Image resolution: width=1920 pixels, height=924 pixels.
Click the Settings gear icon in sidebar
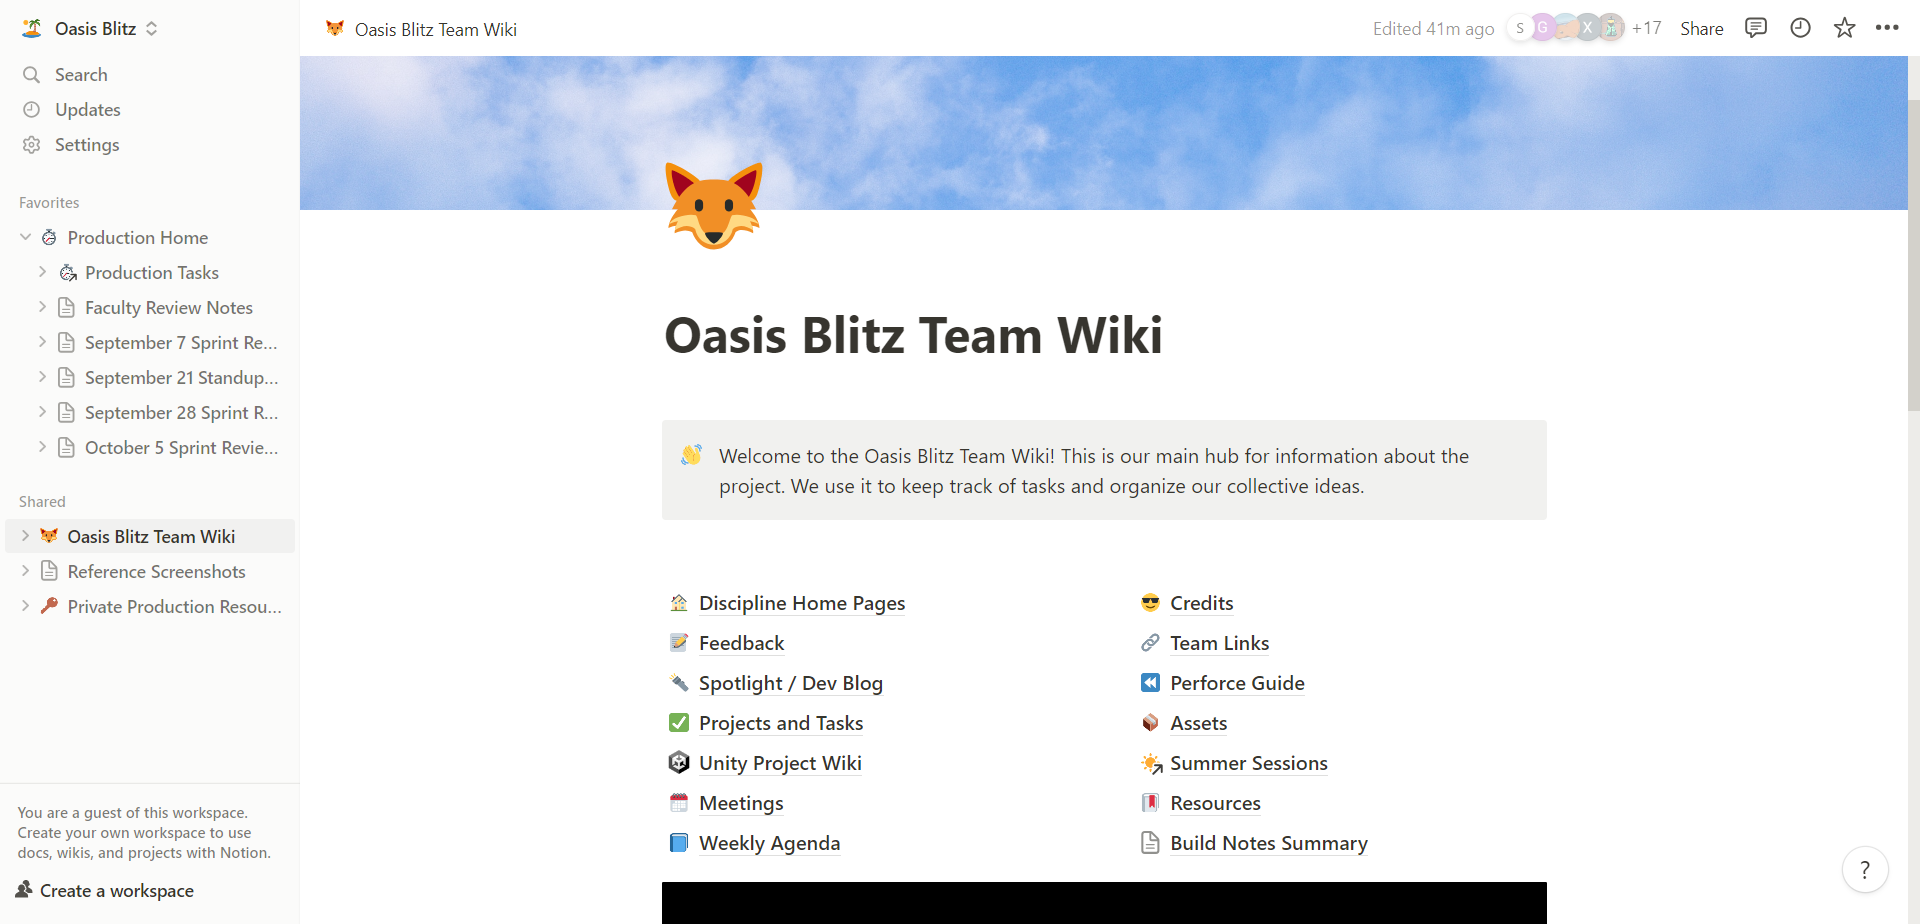(x=32, y=145)
